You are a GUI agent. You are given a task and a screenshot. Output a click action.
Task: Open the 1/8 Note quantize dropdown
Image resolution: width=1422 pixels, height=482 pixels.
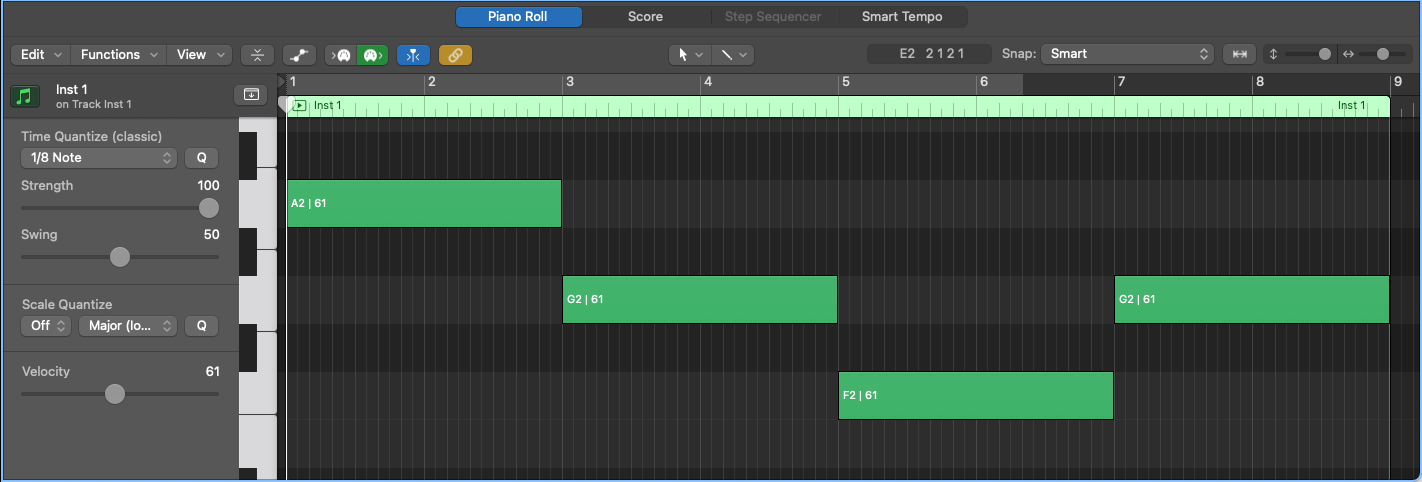[99, 158]
